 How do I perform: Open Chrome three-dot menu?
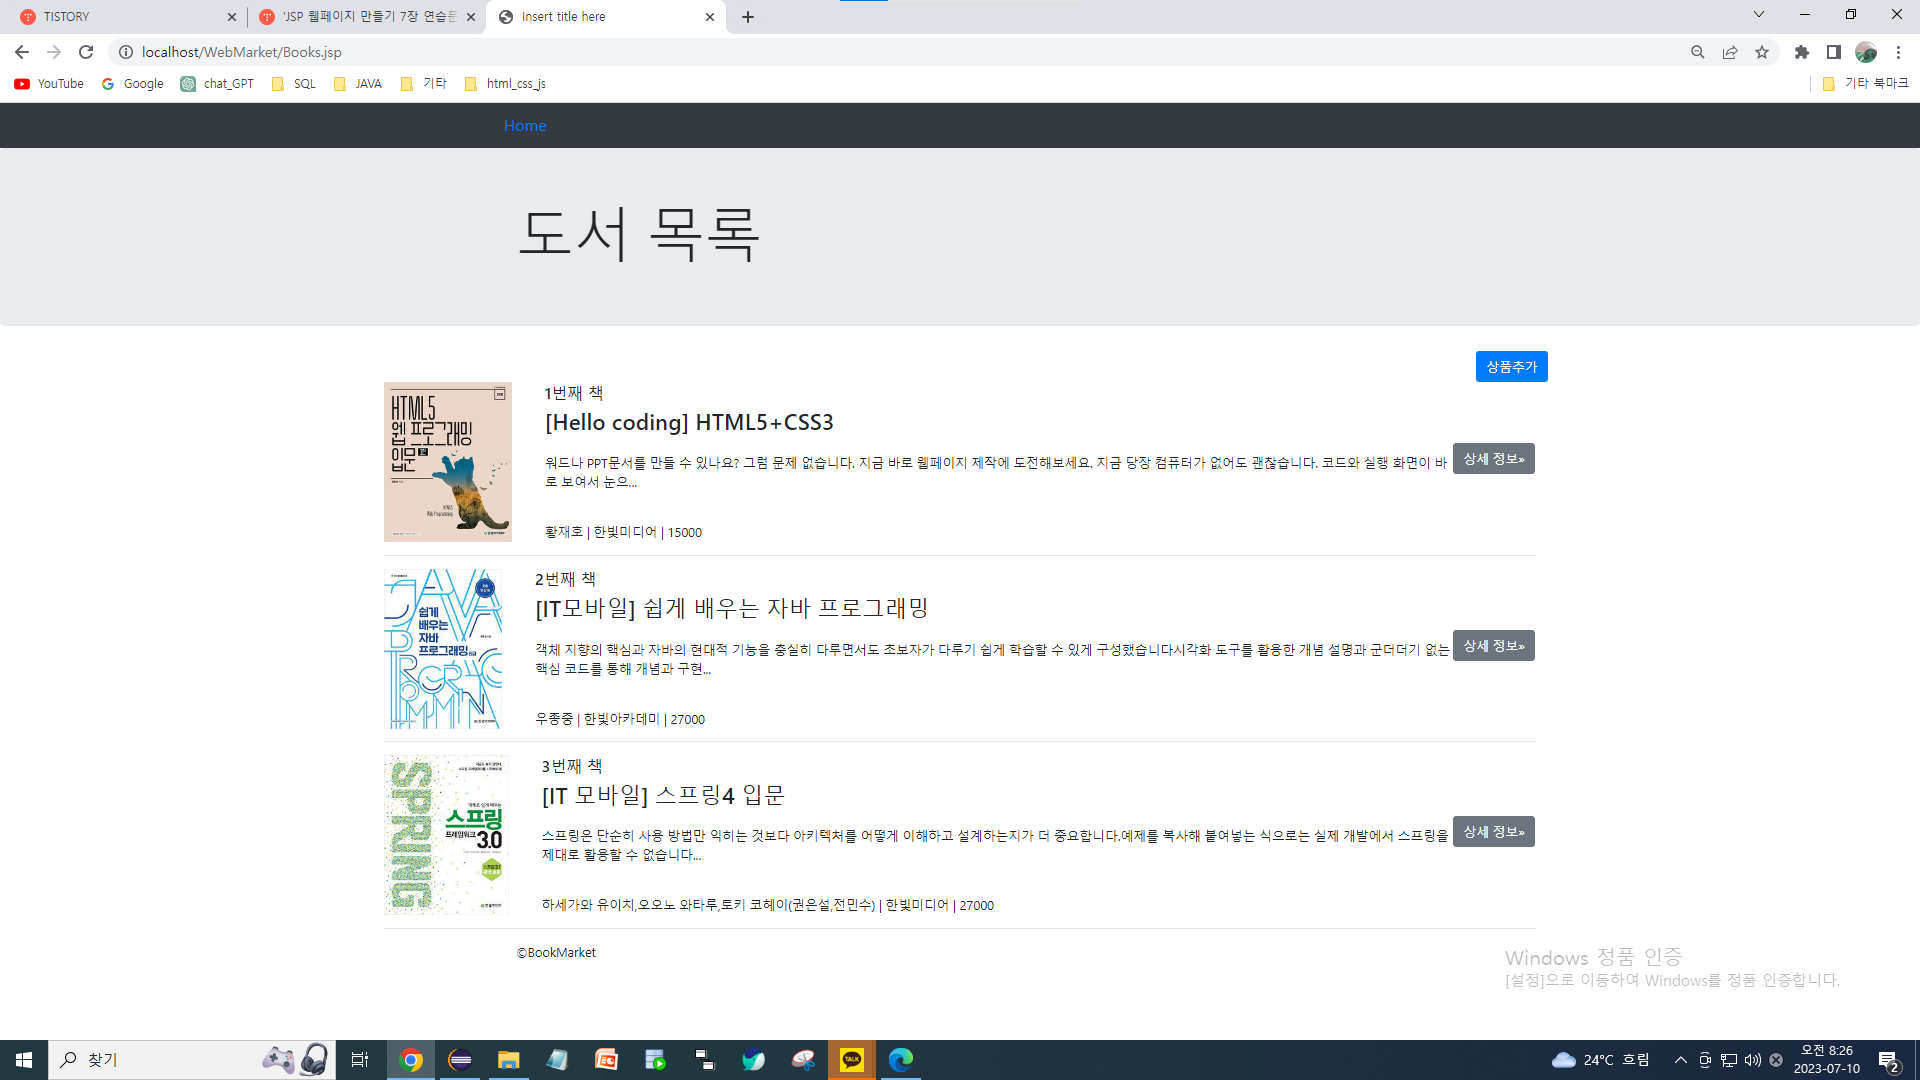click(1898, 52)
